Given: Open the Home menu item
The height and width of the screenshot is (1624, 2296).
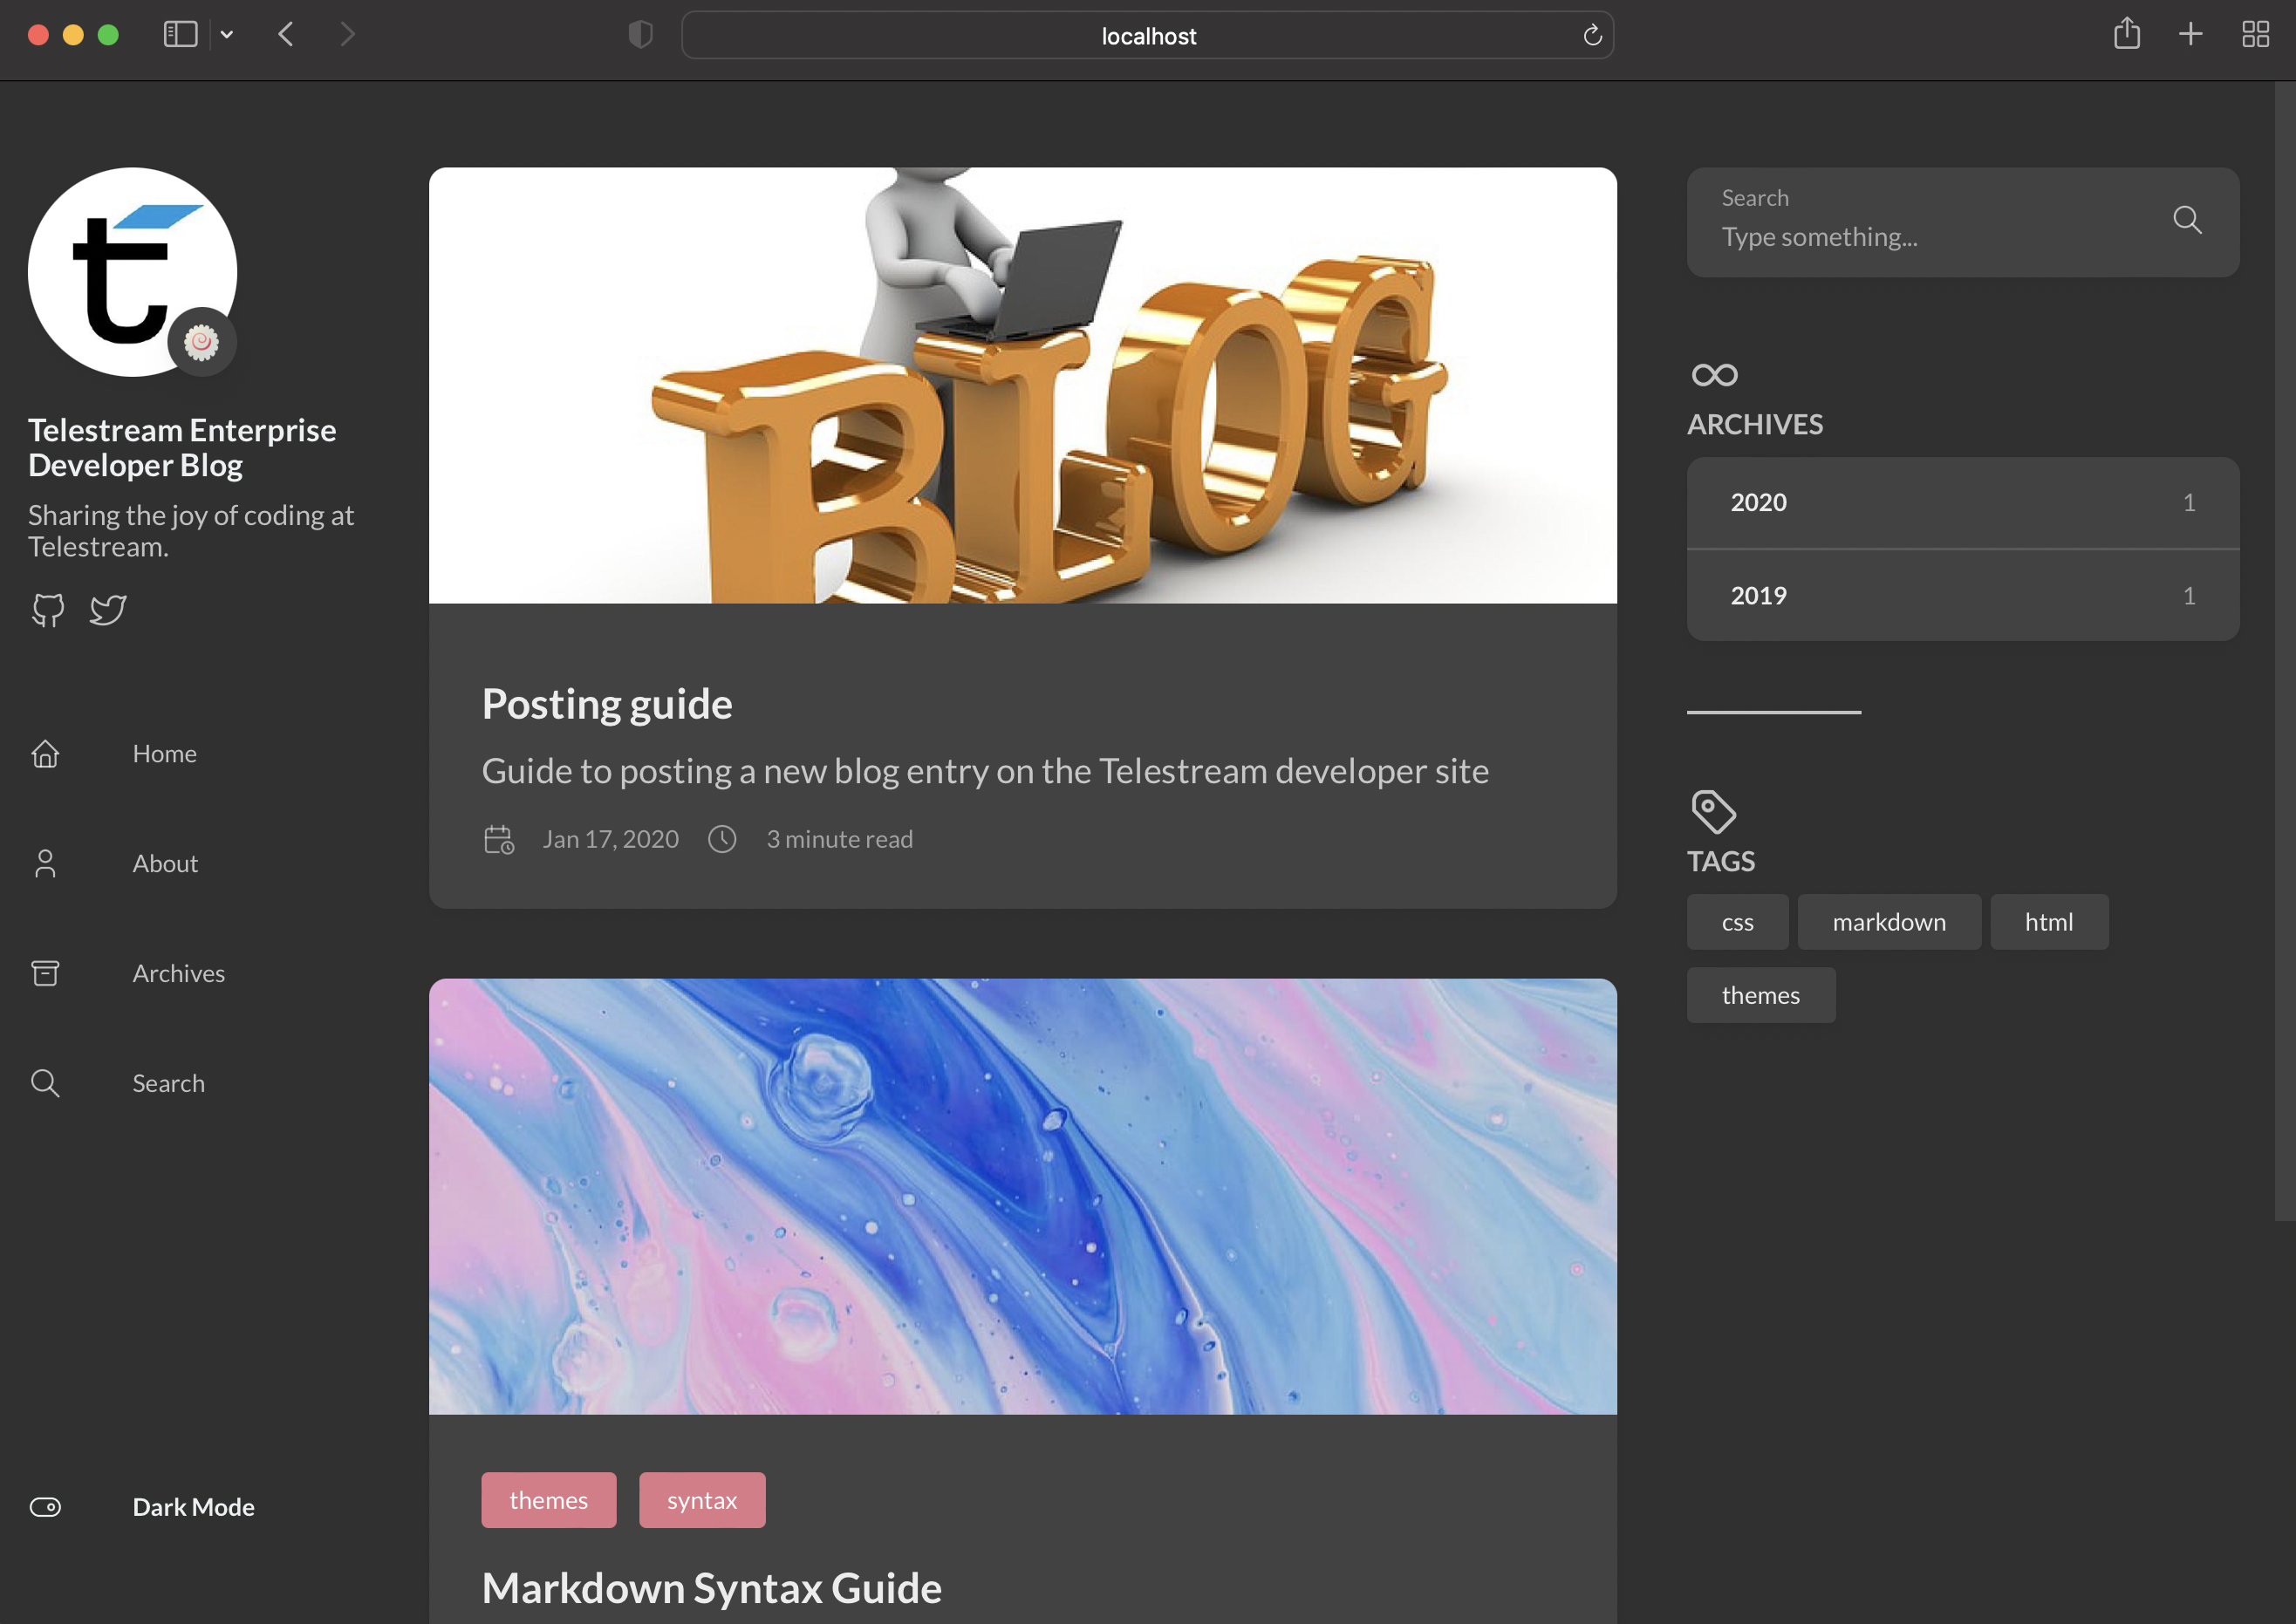Looking at the screenshot, I should pyautogui.click(x=165, y=753).
